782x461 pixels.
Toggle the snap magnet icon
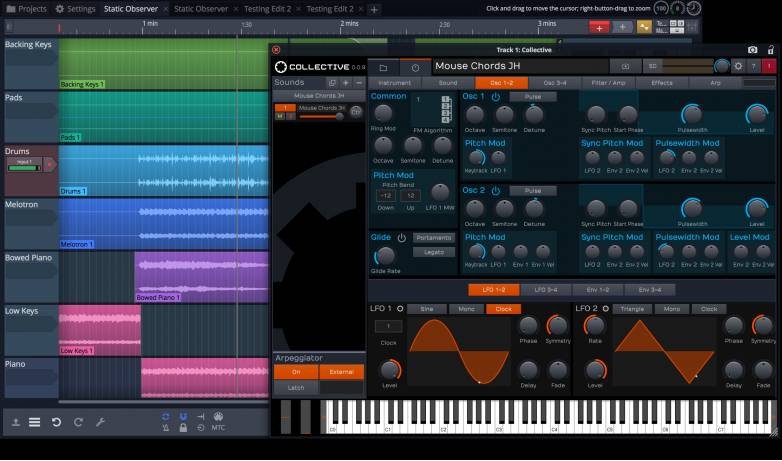(x=183, y=416)
